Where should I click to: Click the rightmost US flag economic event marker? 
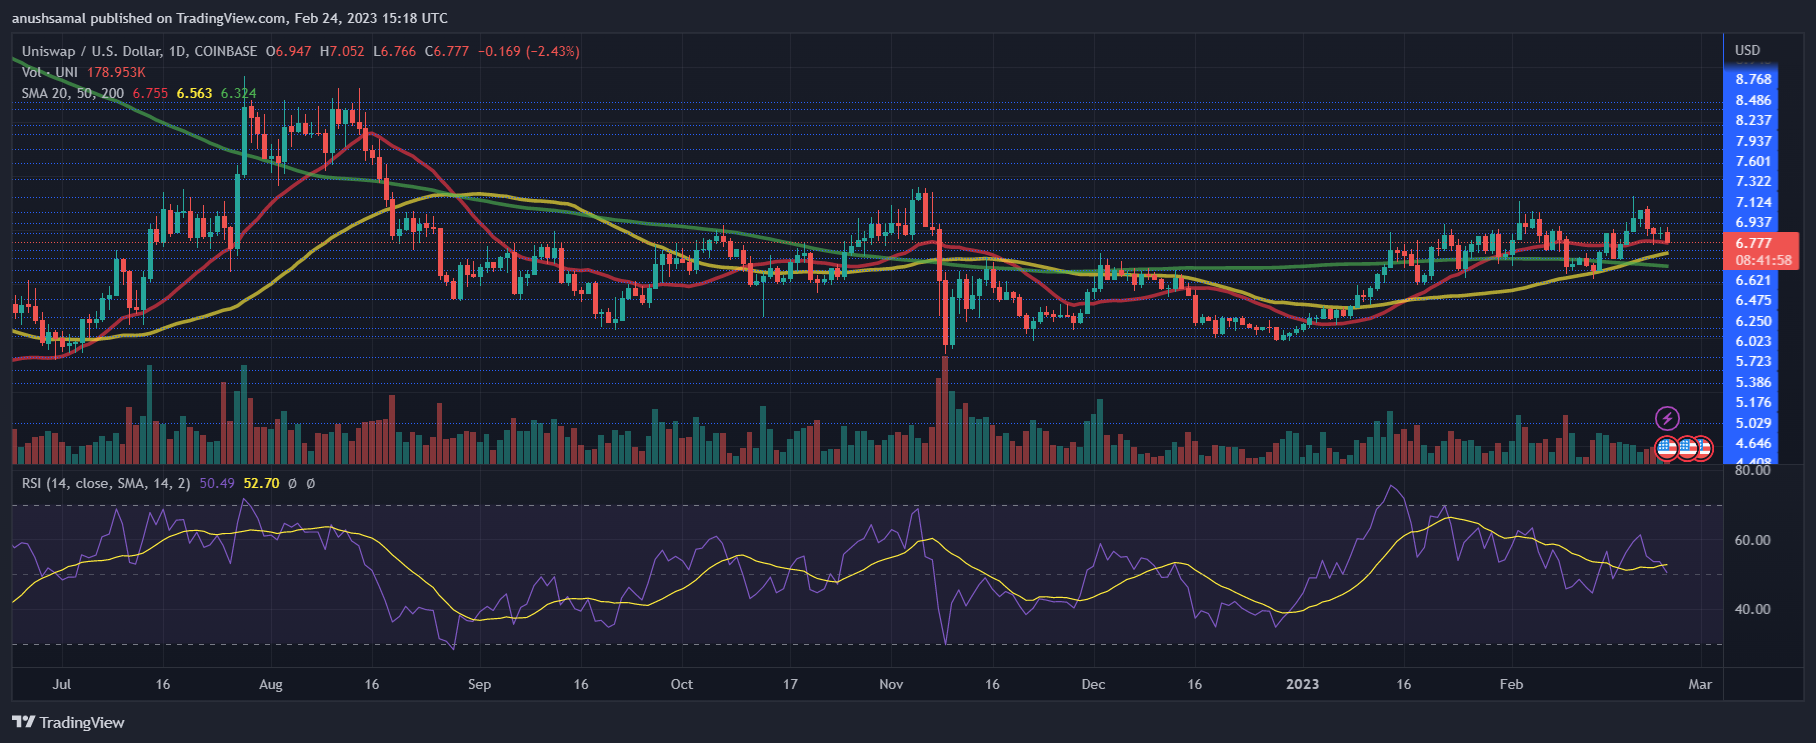[x=1701, y=448]
